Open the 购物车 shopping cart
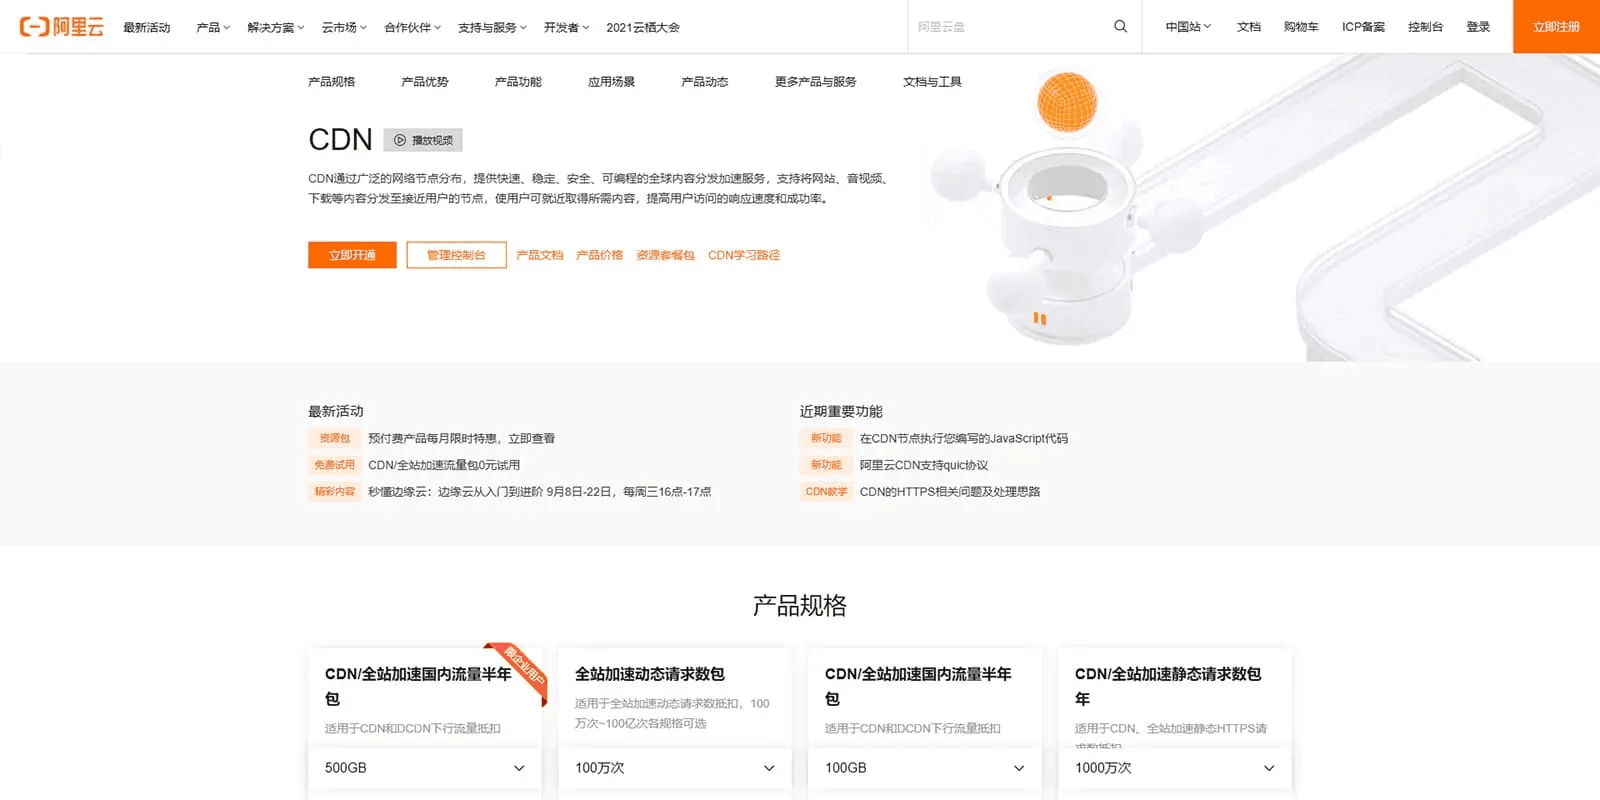Image resolution: width=1600 pixels, height=800 pixels. (1301, 27)
